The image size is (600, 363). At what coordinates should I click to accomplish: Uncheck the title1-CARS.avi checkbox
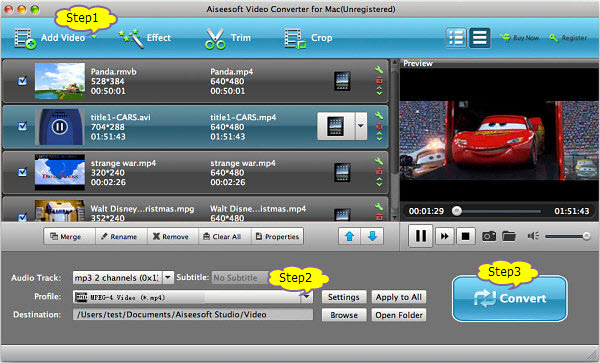(x=22, y=126)
